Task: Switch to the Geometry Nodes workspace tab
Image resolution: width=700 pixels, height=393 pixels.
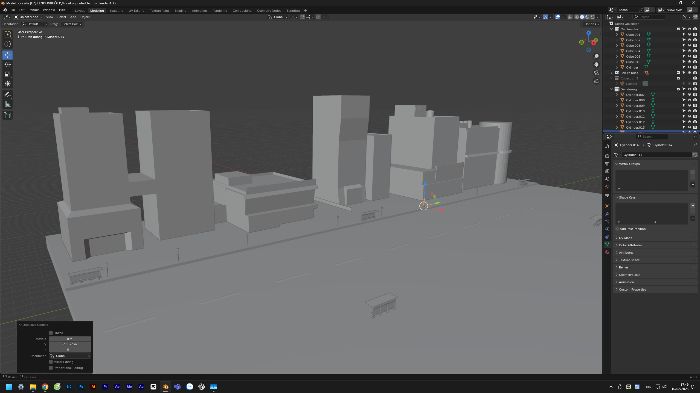Action: 269,10
